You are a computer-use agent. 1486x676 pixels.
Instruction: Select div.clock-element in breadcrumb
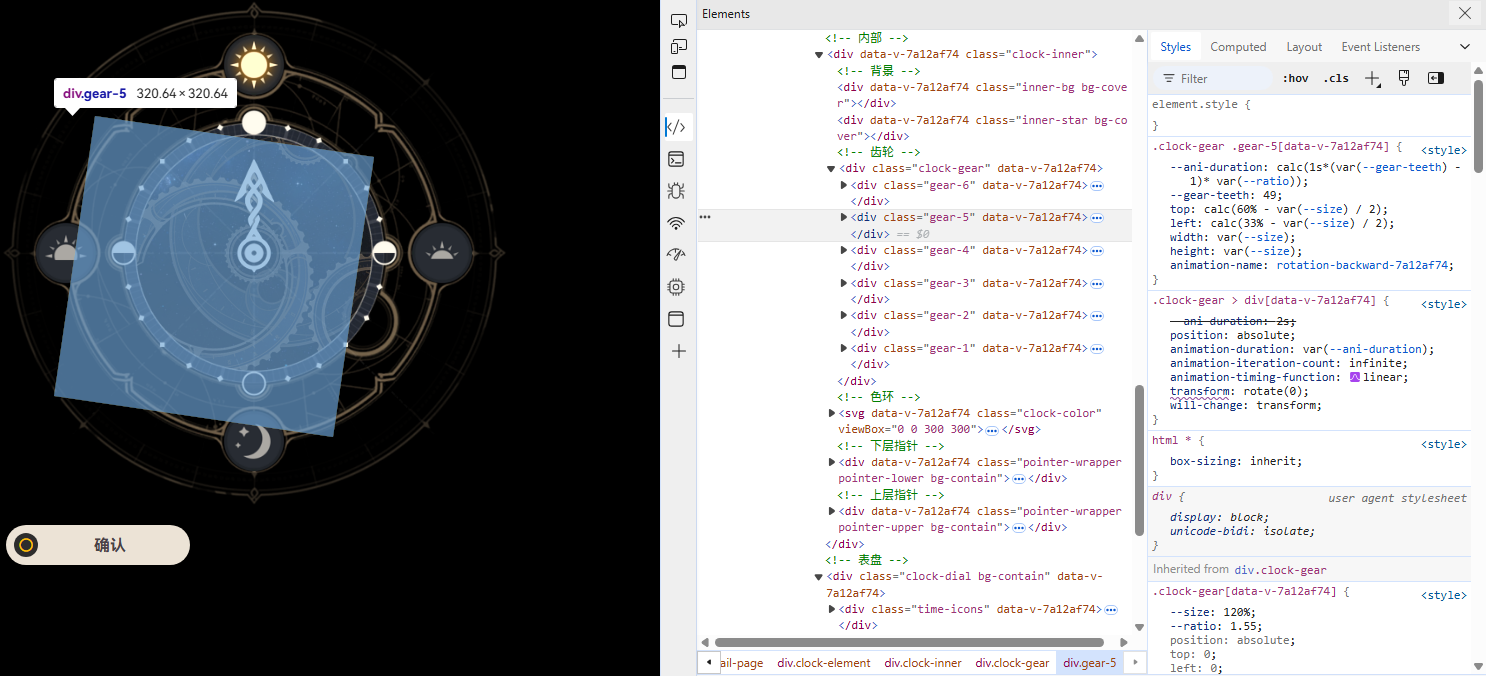[x=824, y=662]
